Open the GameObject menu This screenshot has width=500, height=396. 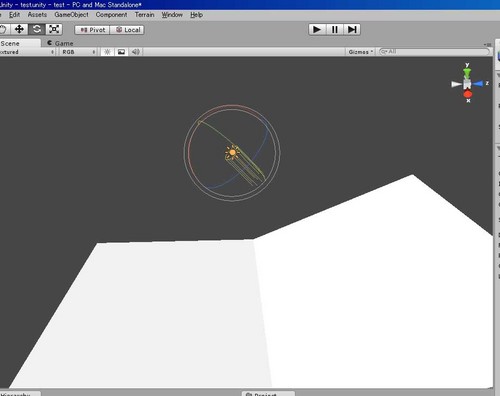[x=71, y=15]
